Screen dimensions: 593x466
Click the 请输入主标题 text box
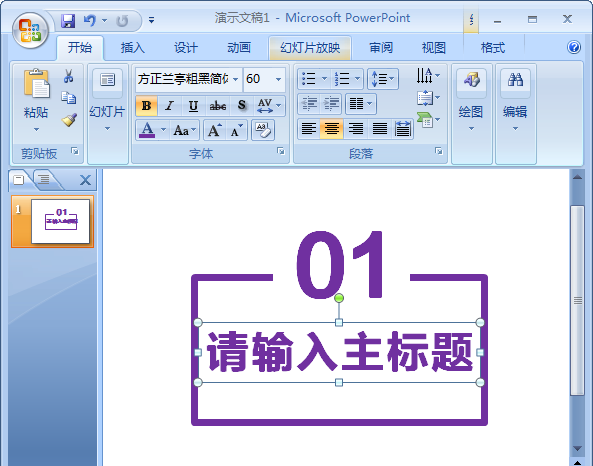(x=339, y=353)
